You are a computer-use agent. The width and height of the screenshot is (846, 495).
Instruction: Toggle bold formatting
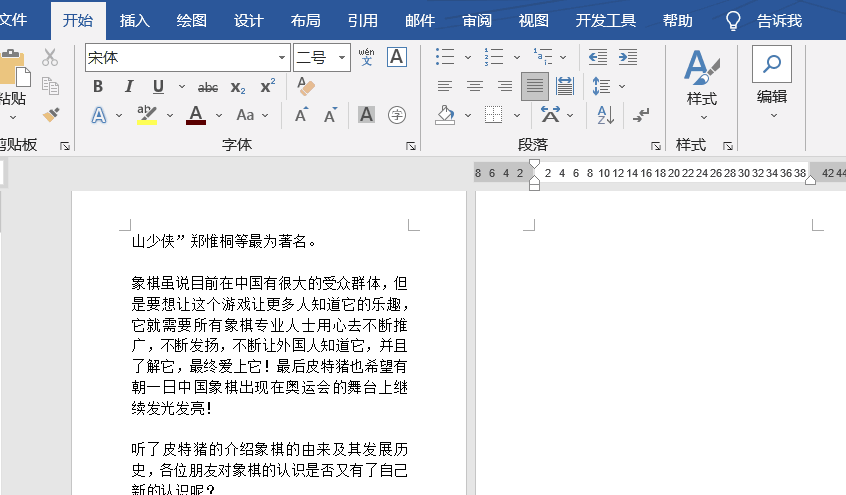point(98,86)
